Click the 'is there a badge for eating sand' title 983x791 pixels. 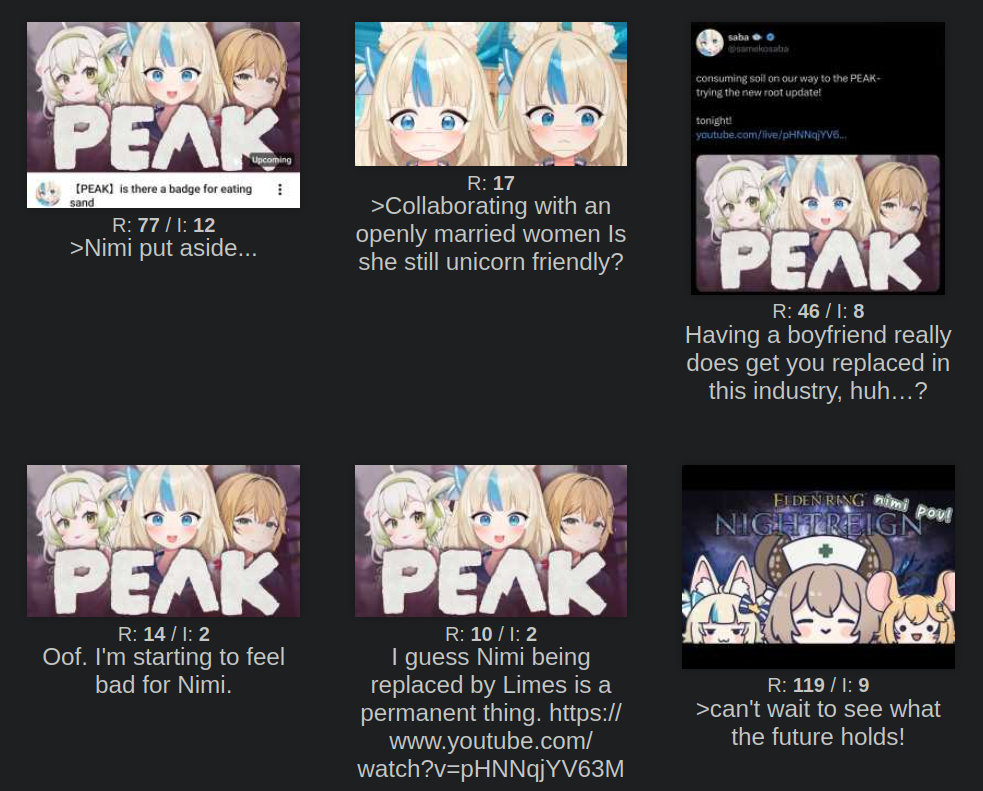tap(163, 195)
